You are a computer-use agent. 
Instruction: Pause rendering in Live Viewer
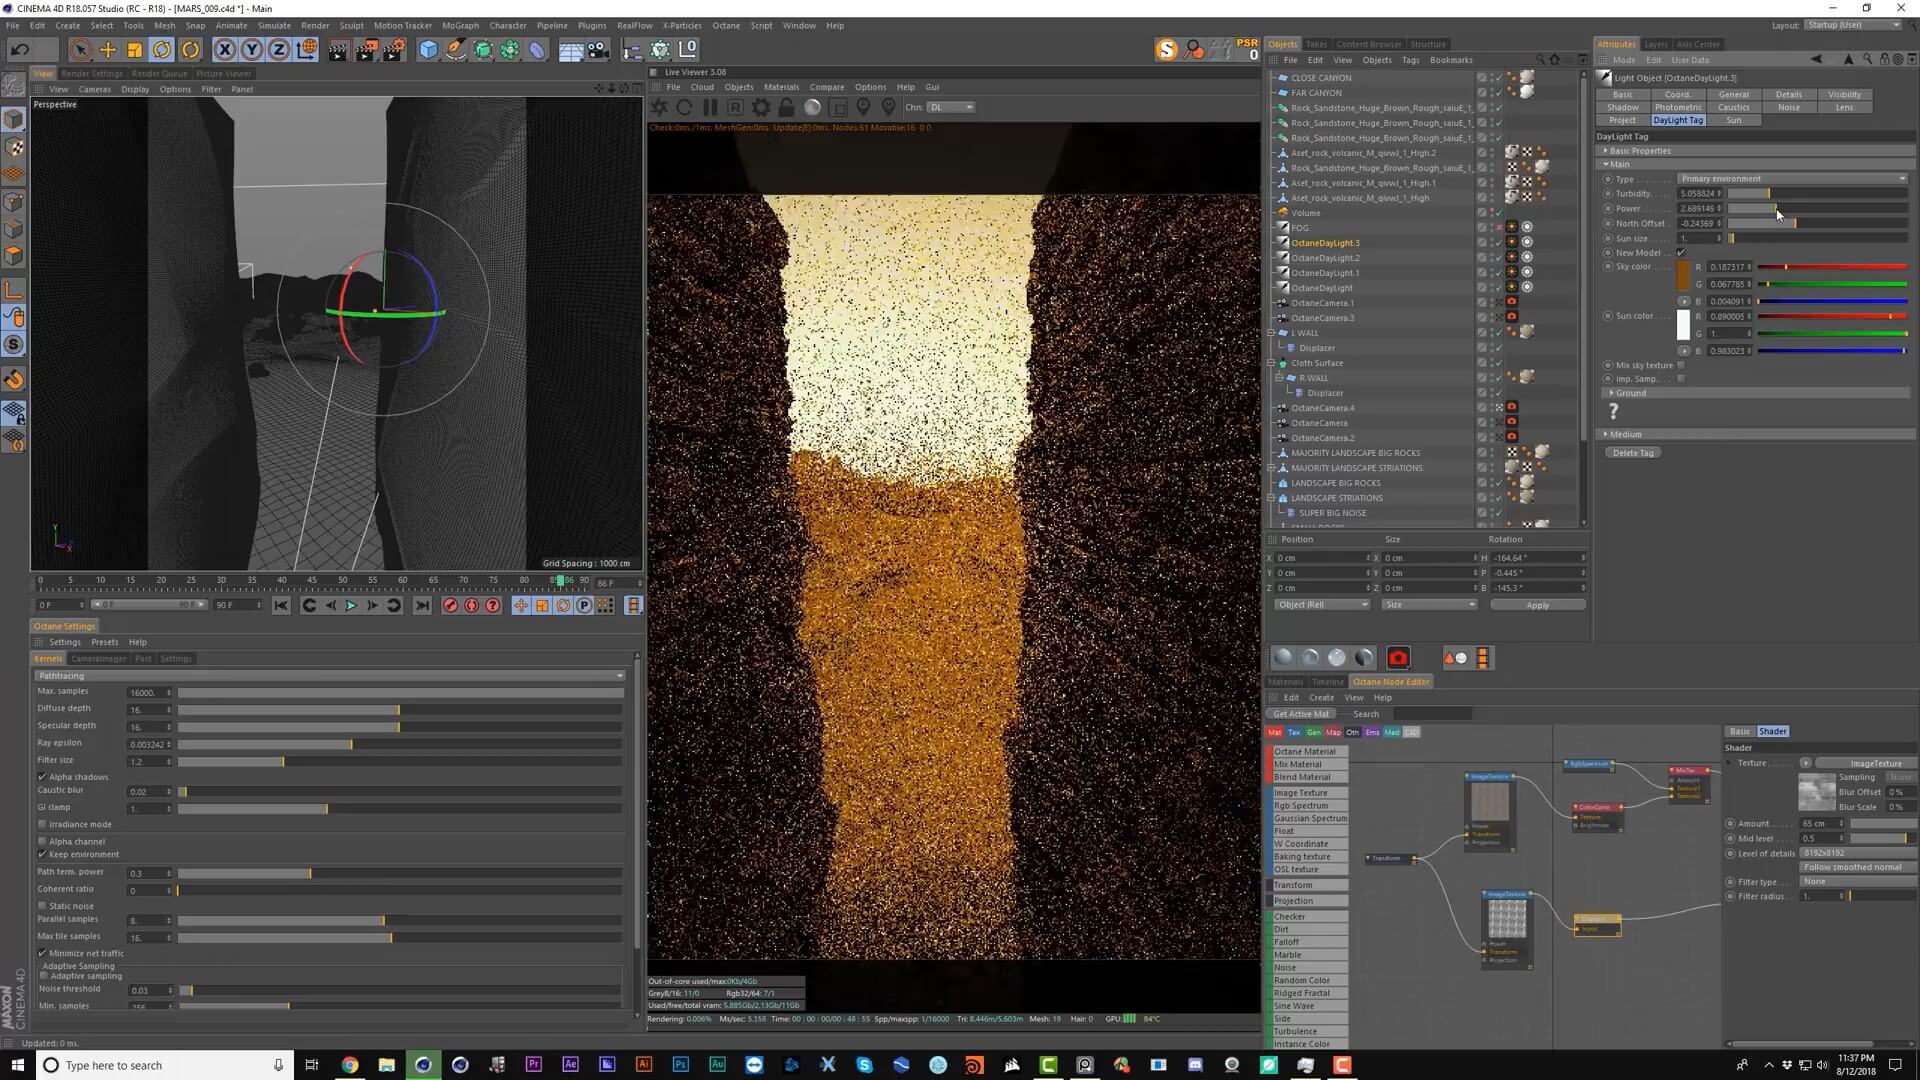[710, 107]
